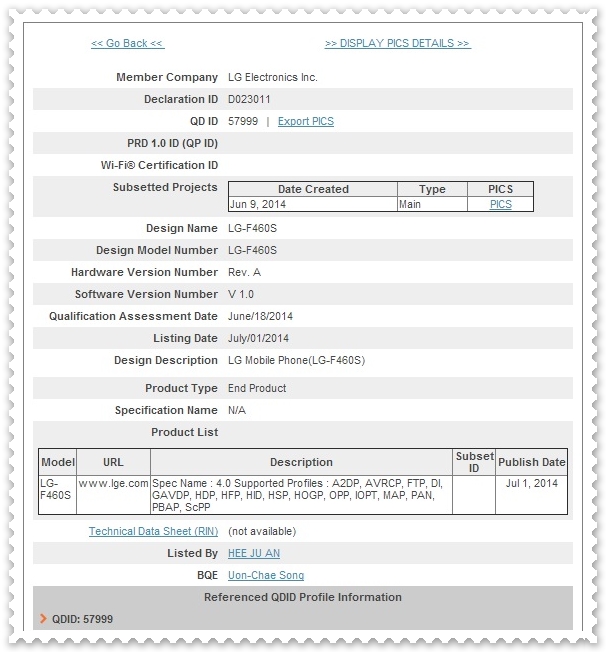Click Jun 9, 2014 date created cell
Viewport: 606px width, 652px height.
click(313, 204)
